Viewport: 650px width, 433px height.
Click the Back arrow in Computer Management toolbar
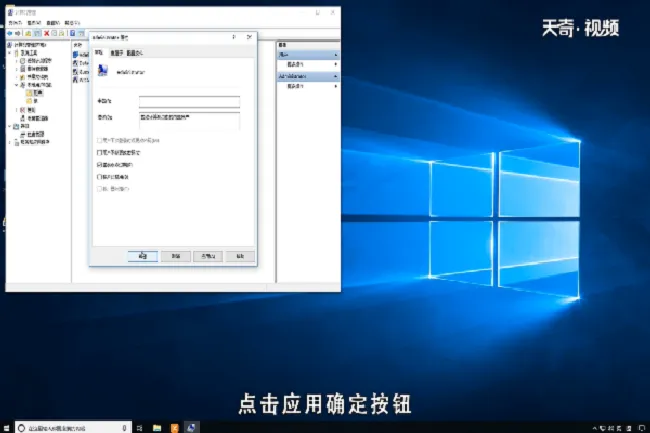click(10, 33)
